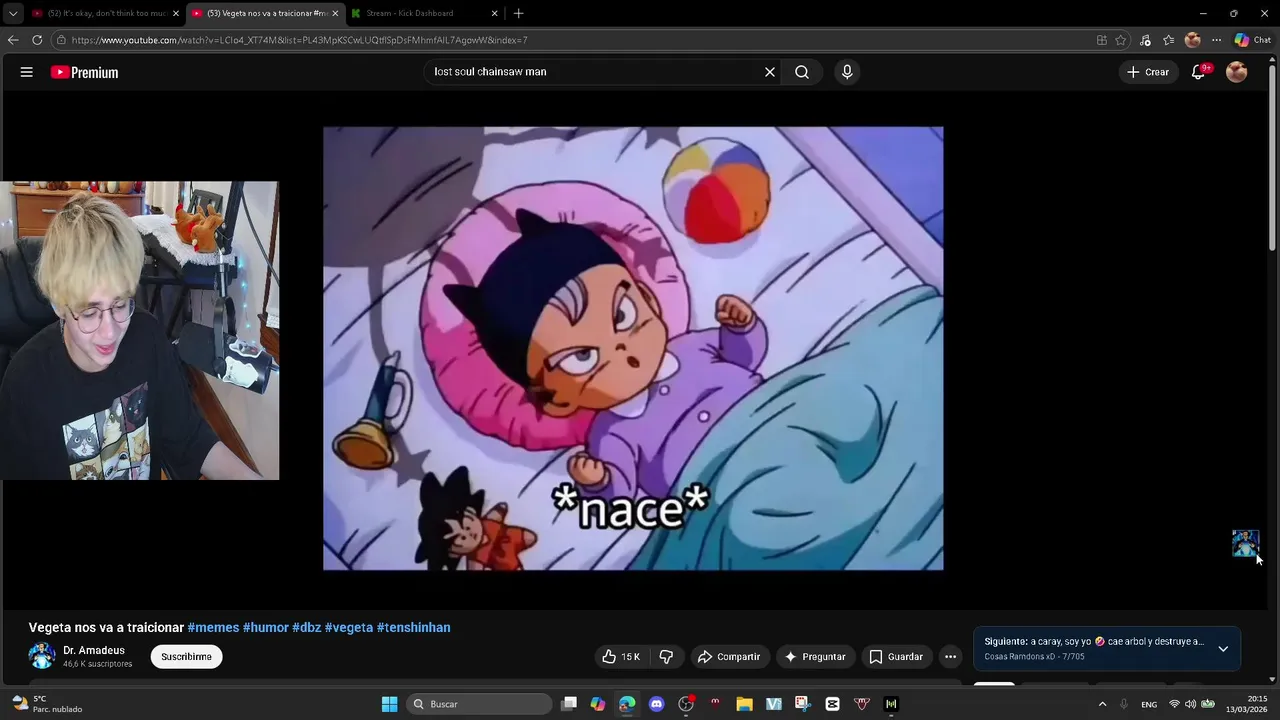Clear the search text with the X
1280x720 pixels.
(770, 72)
